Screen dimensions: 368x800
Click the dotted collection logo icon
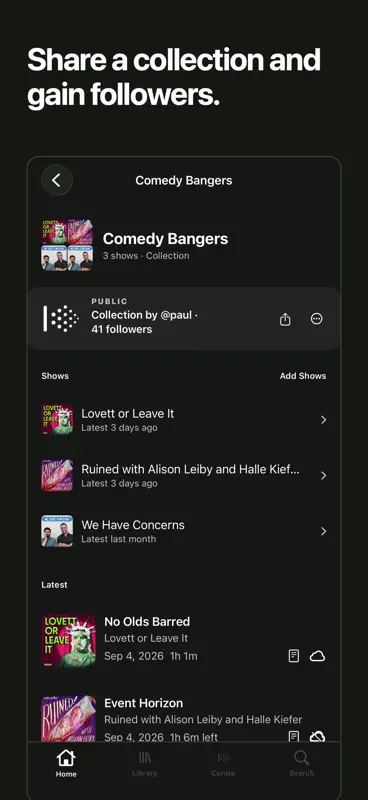[61, 319]
